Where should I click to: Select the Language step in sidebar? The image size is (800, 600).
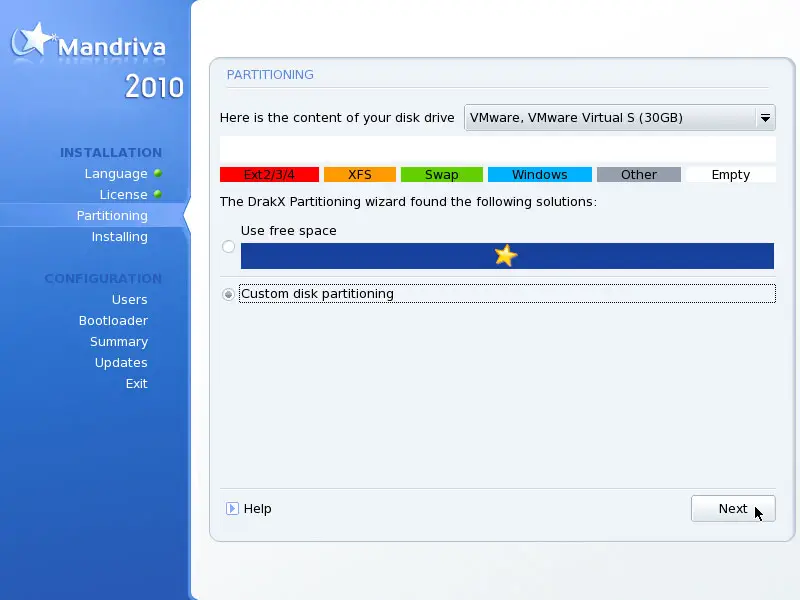[116, 173]
